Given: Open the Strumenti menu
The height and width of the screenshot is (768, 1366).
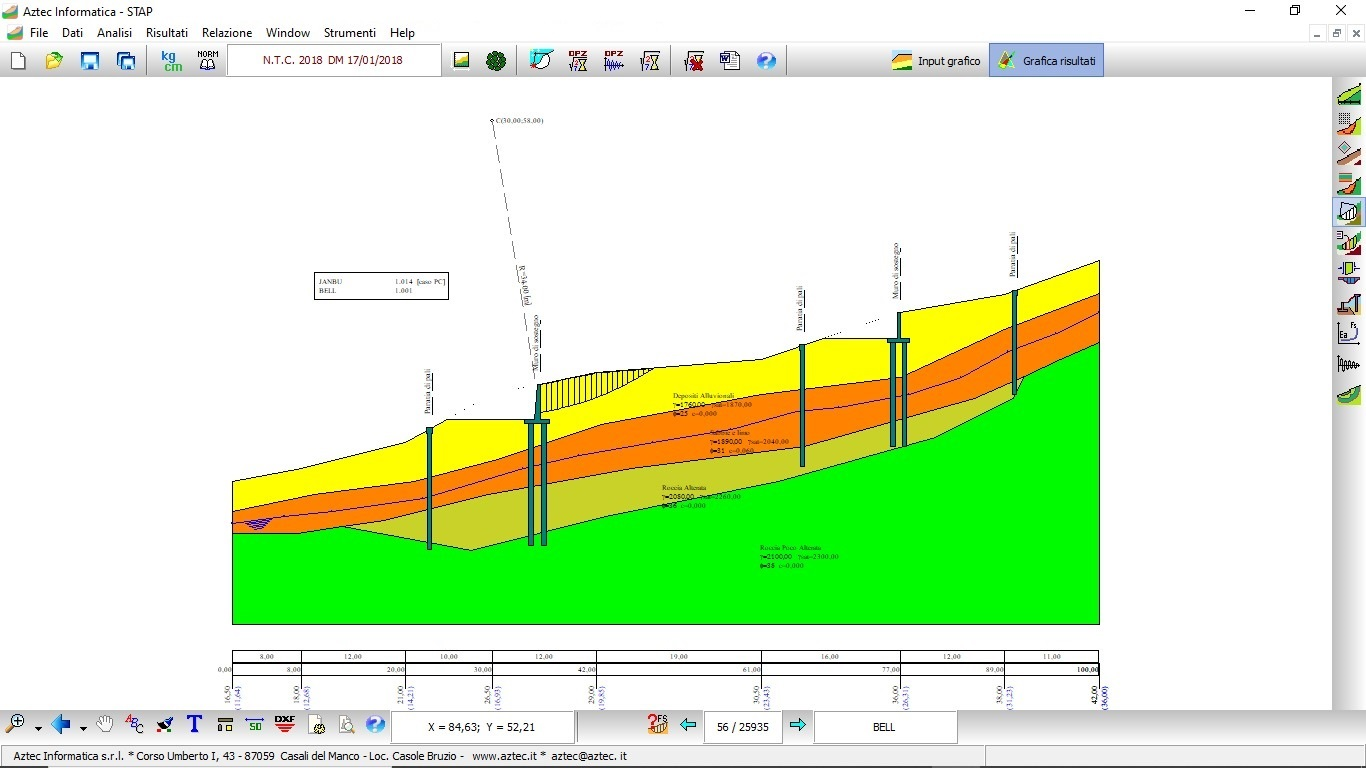Looking at the screenshot, I should coord(350,33).
